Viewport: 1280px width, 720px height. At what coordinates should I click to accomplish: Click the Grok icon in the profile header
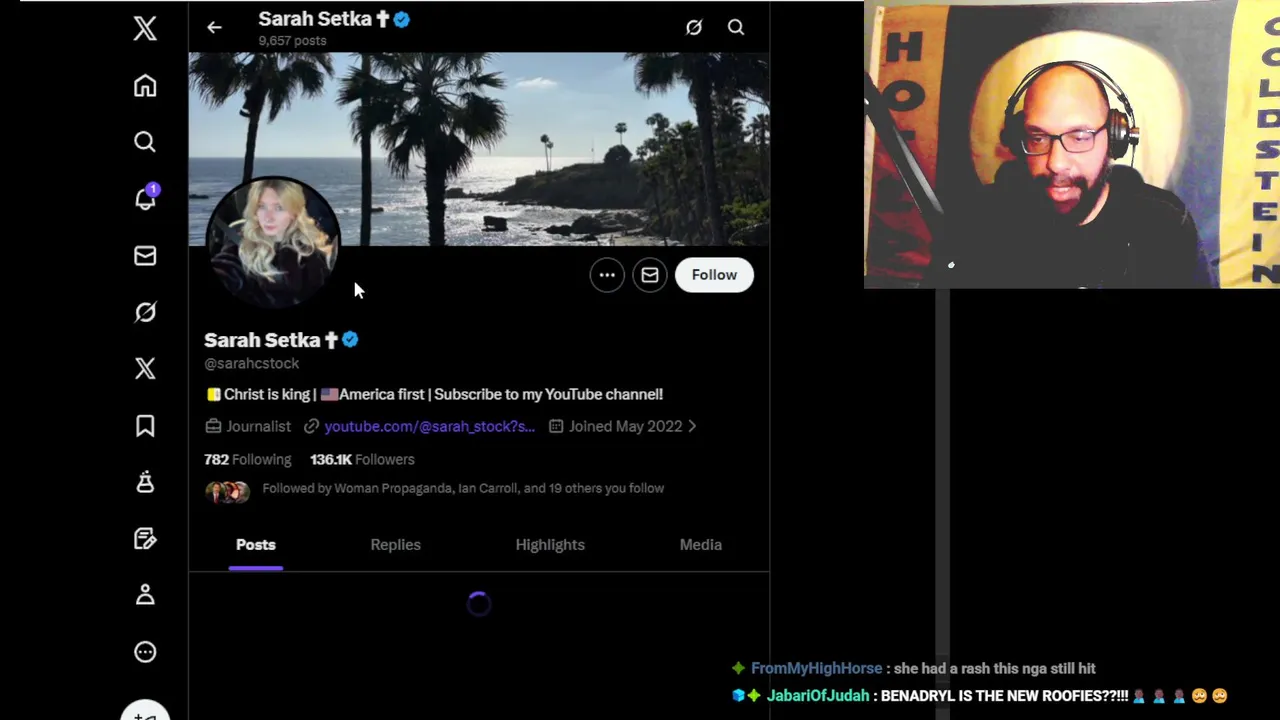click(694, 28)
